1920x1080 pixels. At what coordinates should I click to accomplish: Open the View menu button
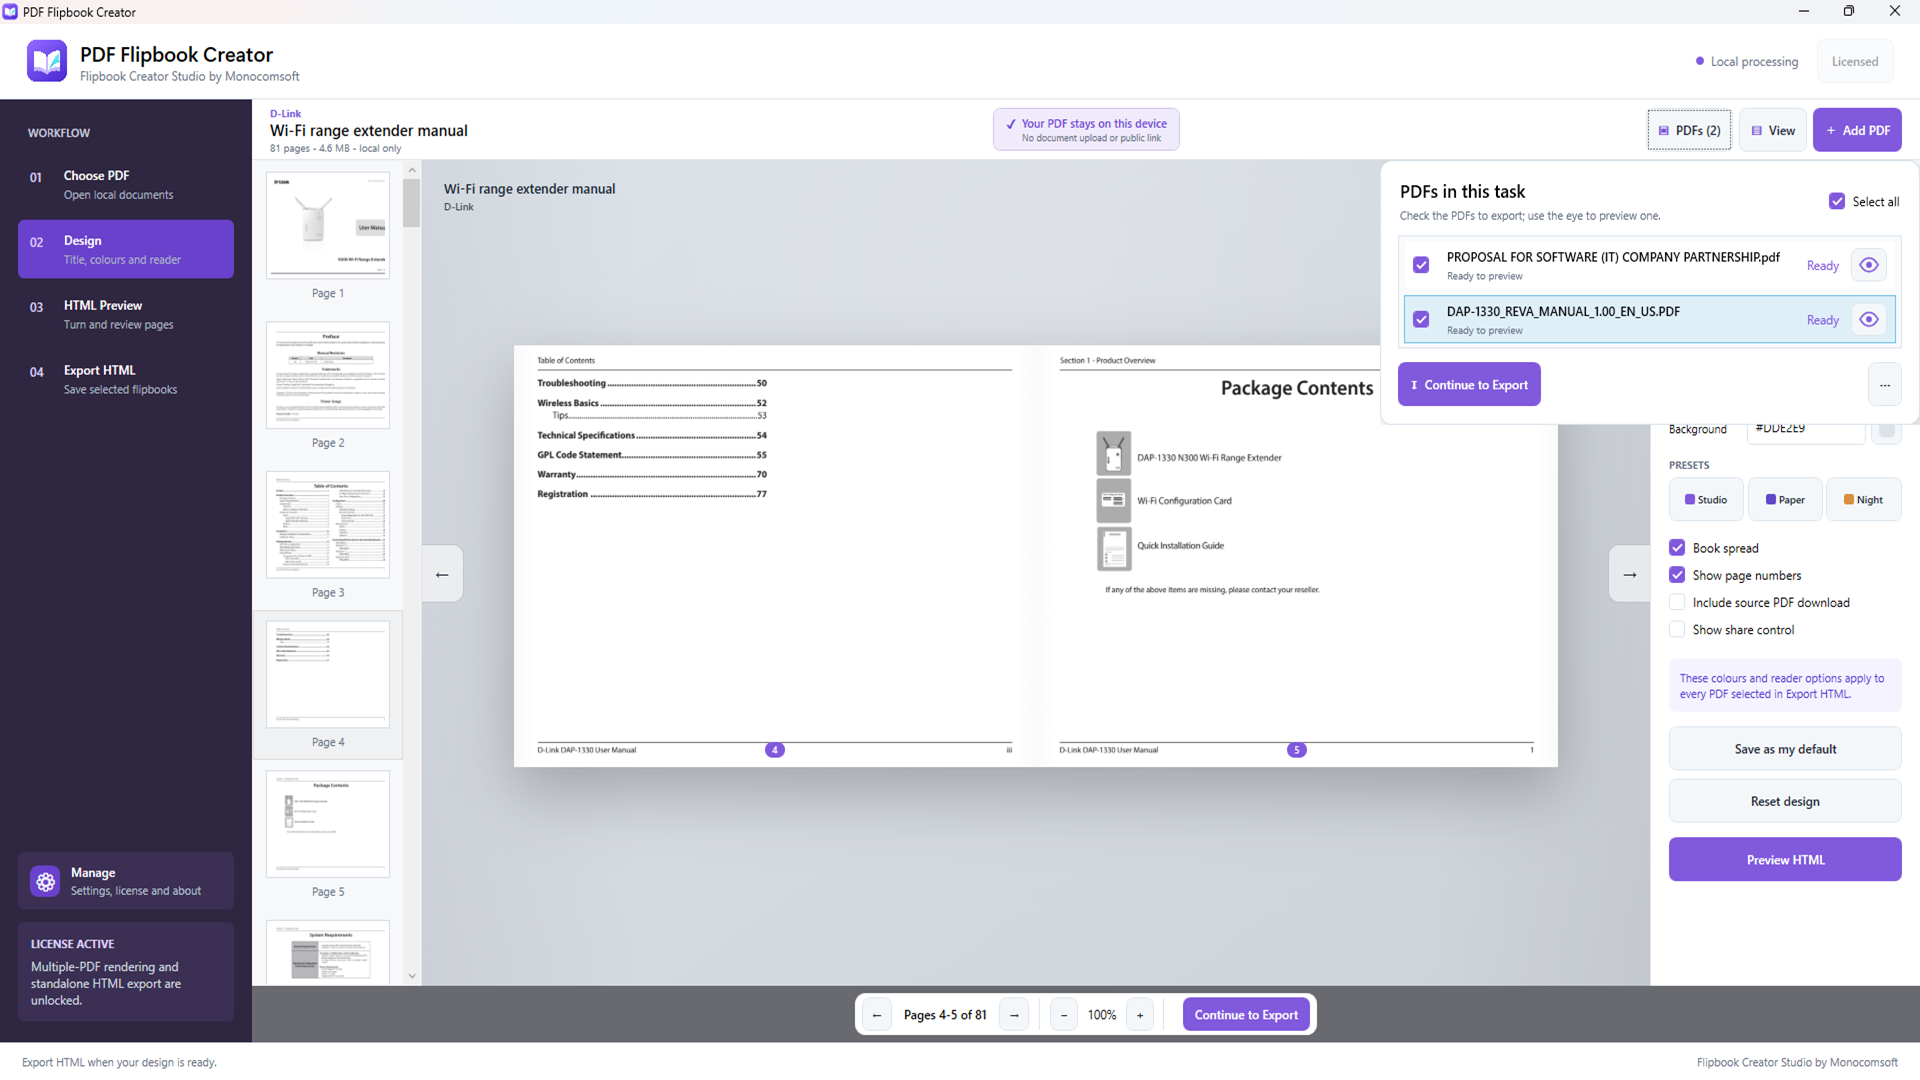pyautogui.click(x=1772, y=130)
